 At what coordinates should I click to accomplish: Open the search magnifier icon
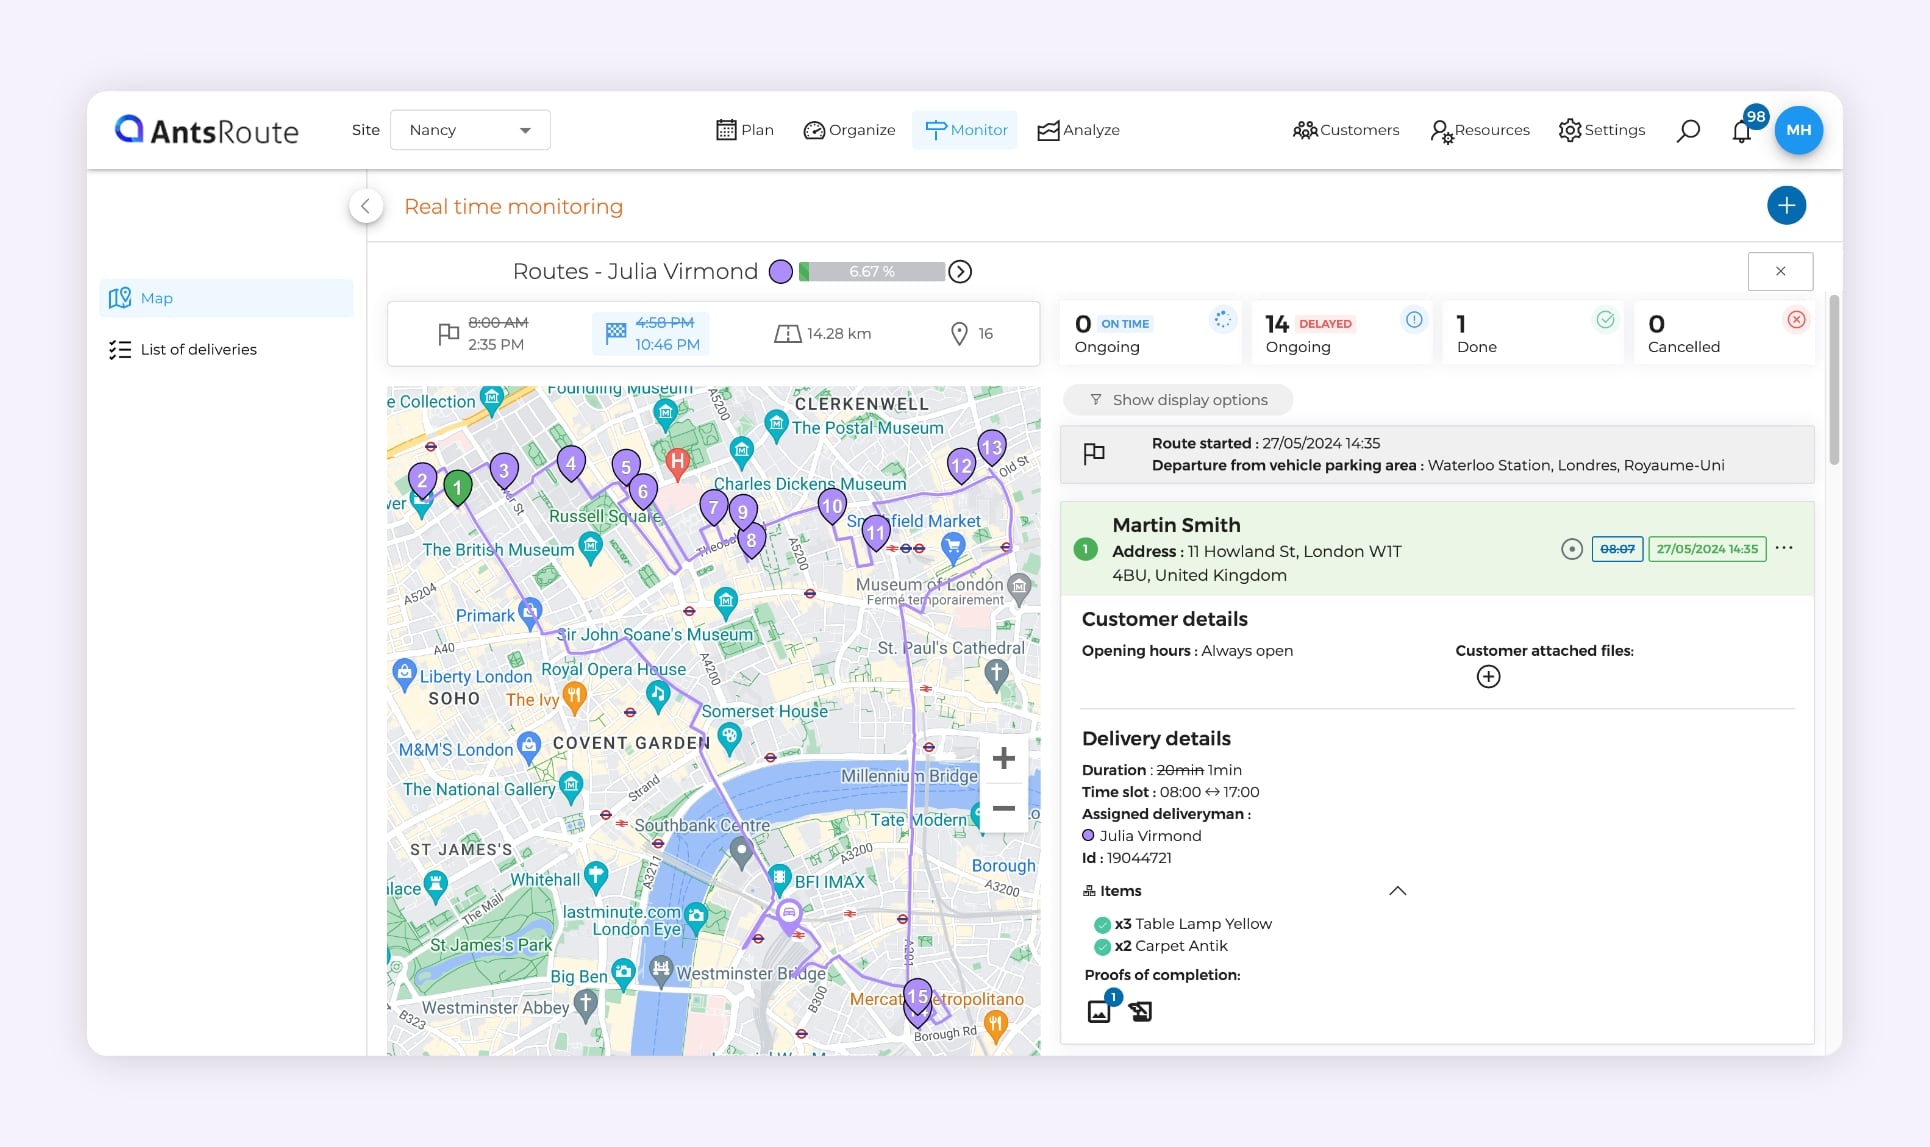point(1688,130)
